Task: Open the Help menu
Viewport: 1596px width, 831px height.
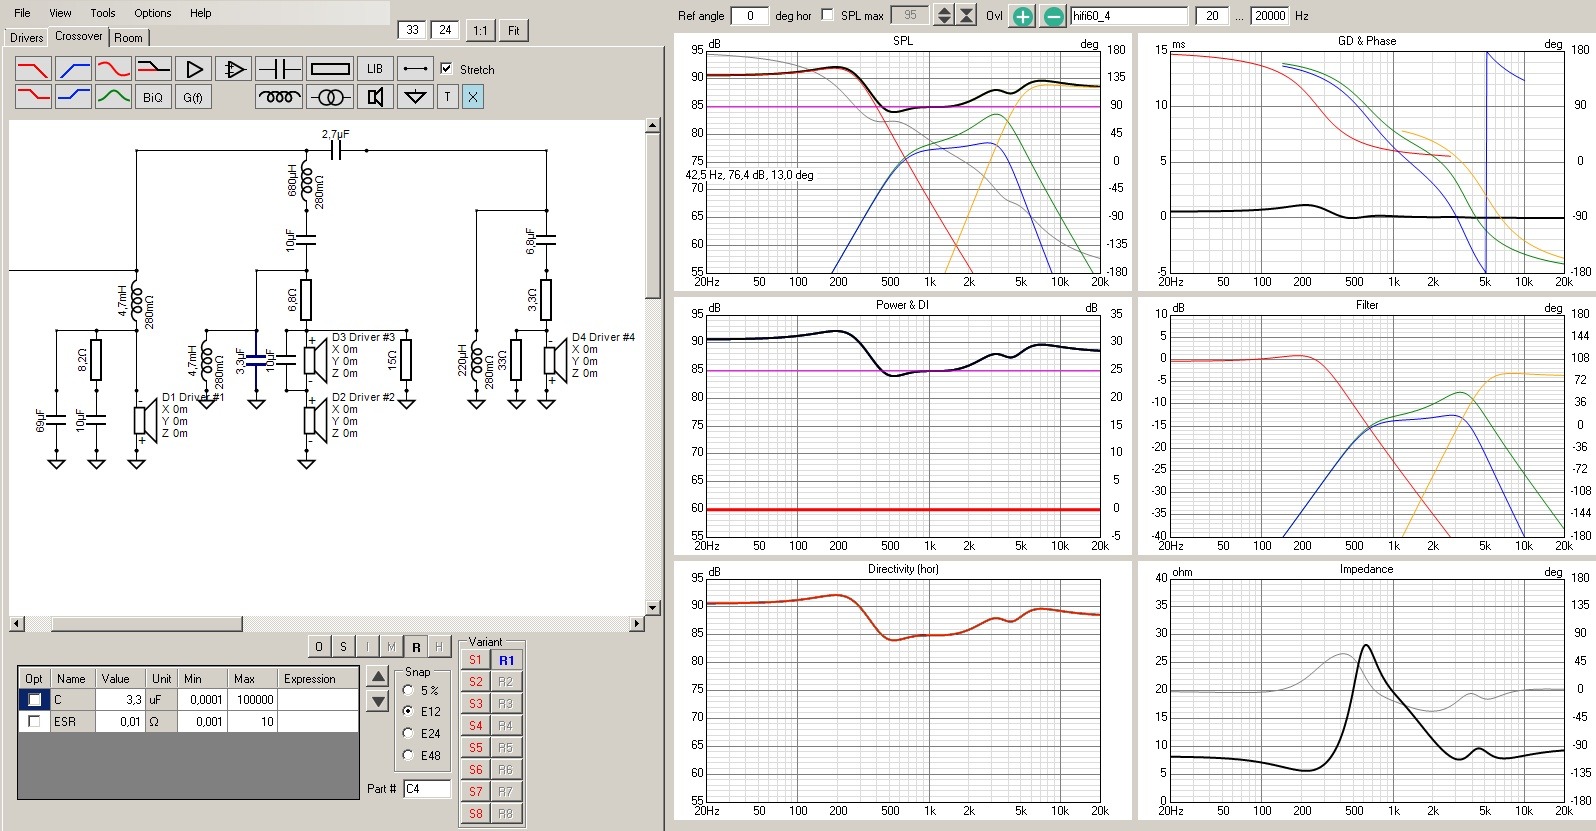Action: 201,13
